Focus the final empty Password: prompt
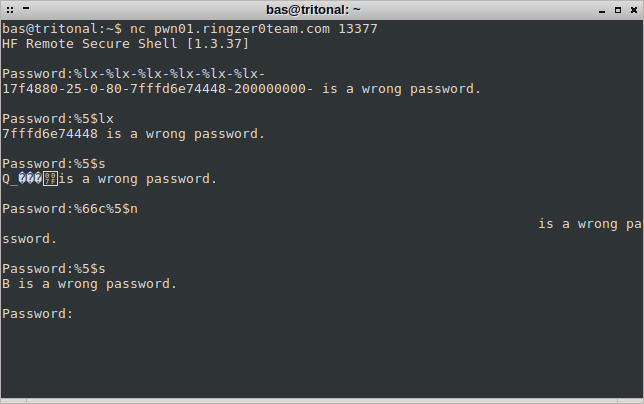The width and height of the screenshot is (644, 404). click(x=37, y=314)
